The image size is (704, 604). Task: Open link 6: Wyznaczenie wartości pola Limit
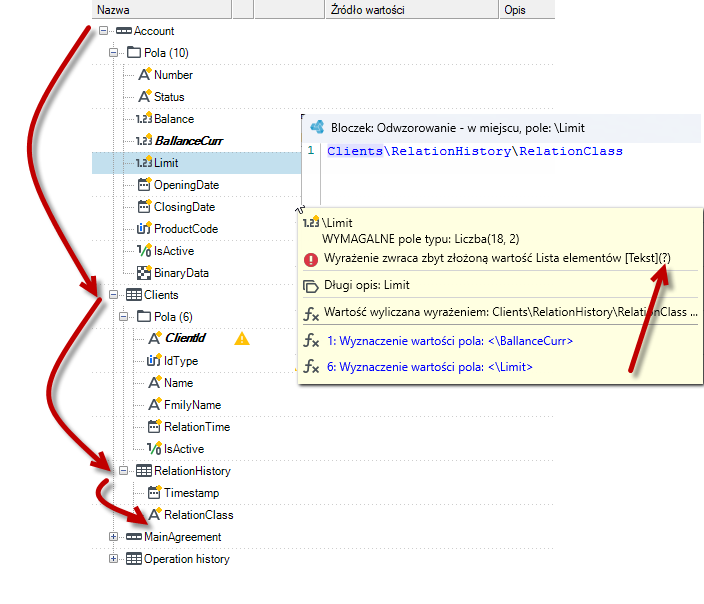point(430,367)
